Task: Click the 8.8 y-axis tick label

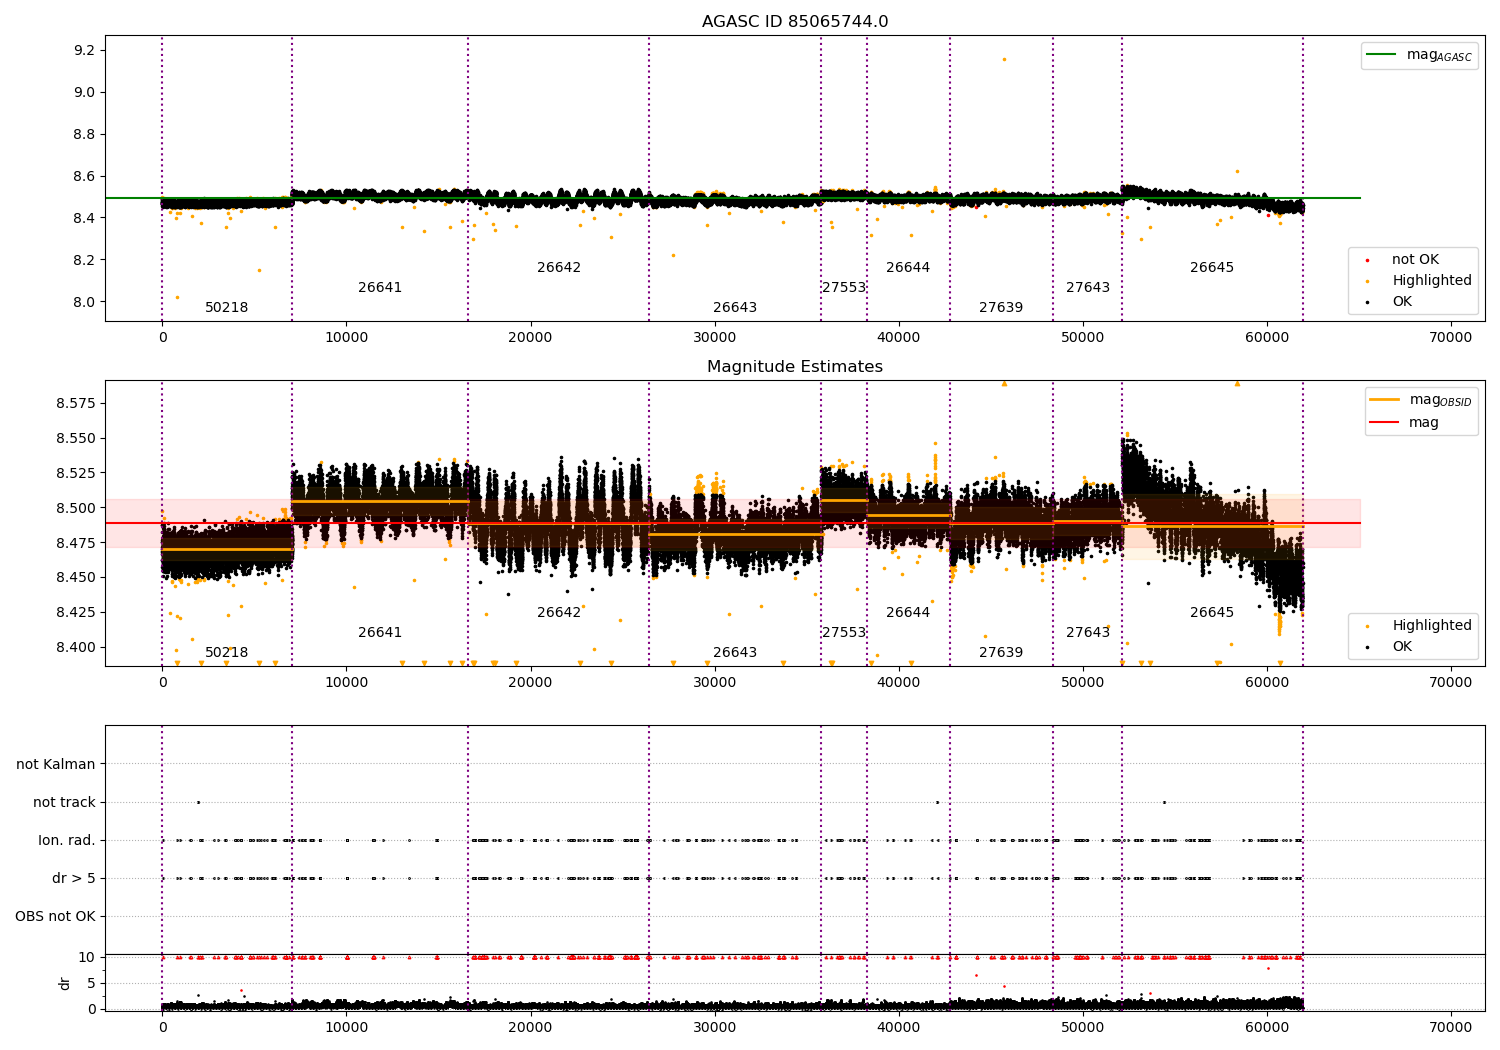Action: click(85, 135)
